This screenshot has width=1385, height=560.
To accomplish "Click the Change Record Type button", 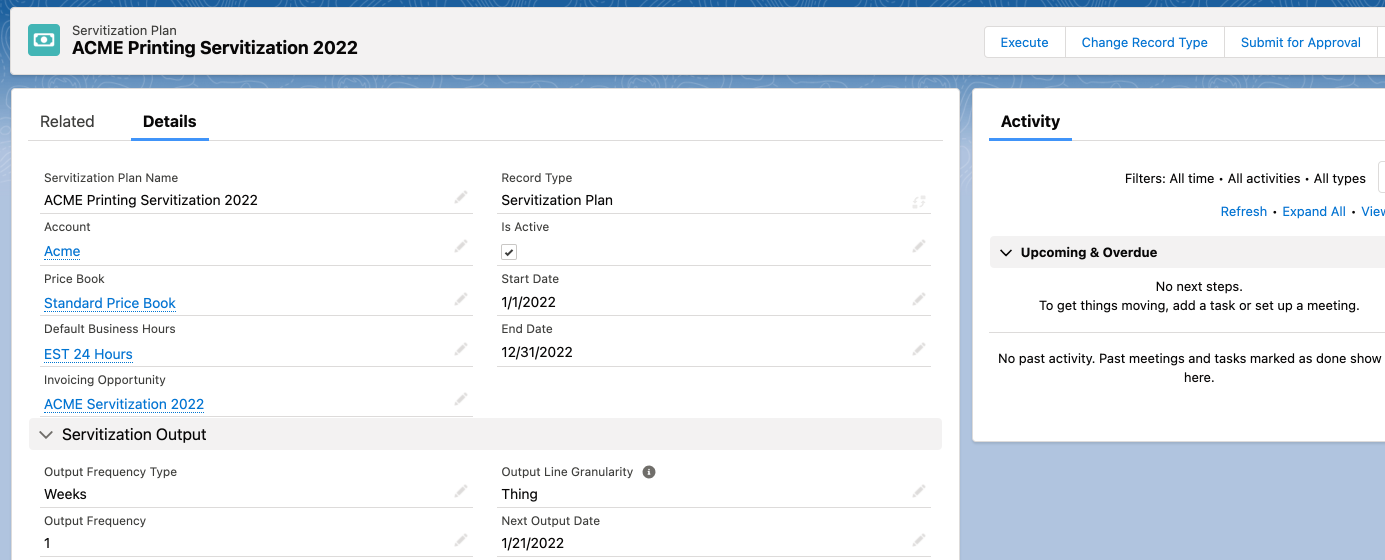I will click(1145, 42).
